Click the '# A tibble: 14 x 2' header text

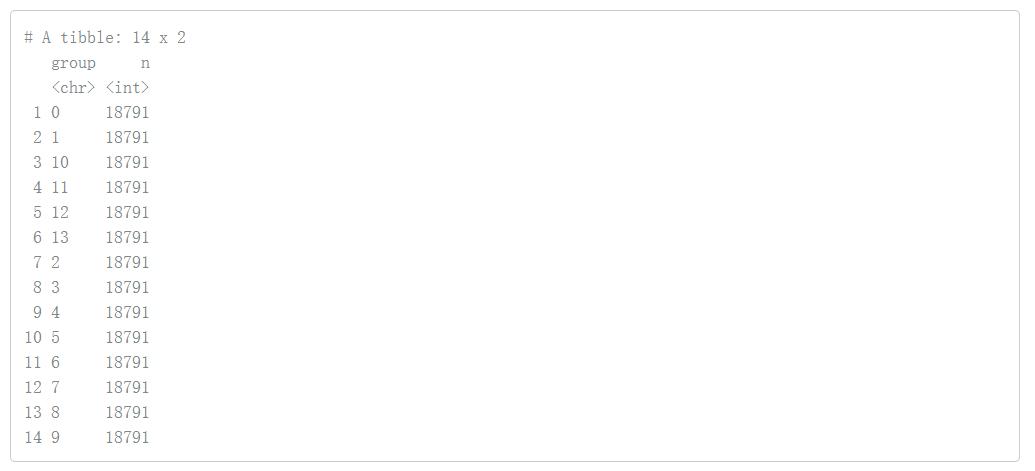click(105, 38)
